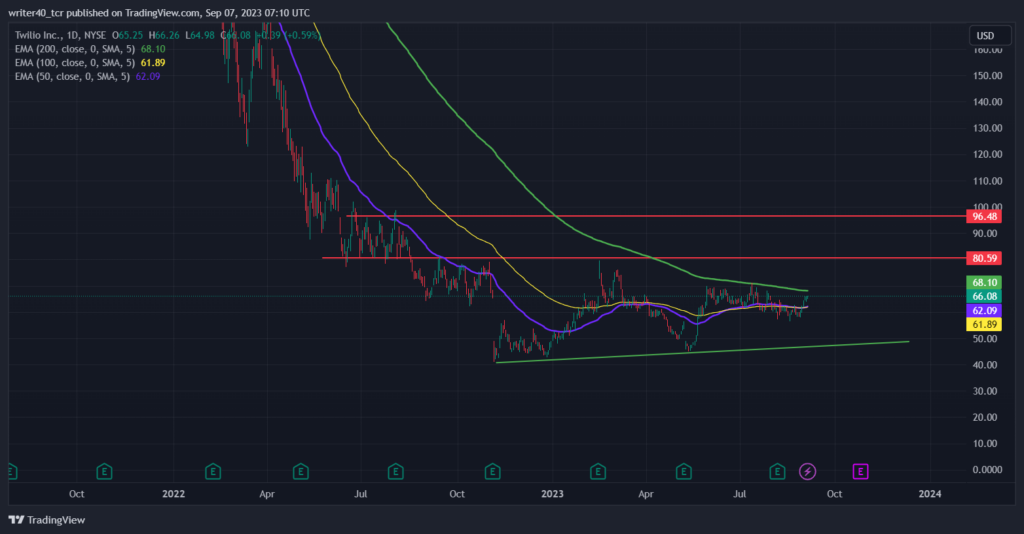1024x534 pixels.
Task: Click the open value O65.25 in legend
Action: click(x=128, y=35)
